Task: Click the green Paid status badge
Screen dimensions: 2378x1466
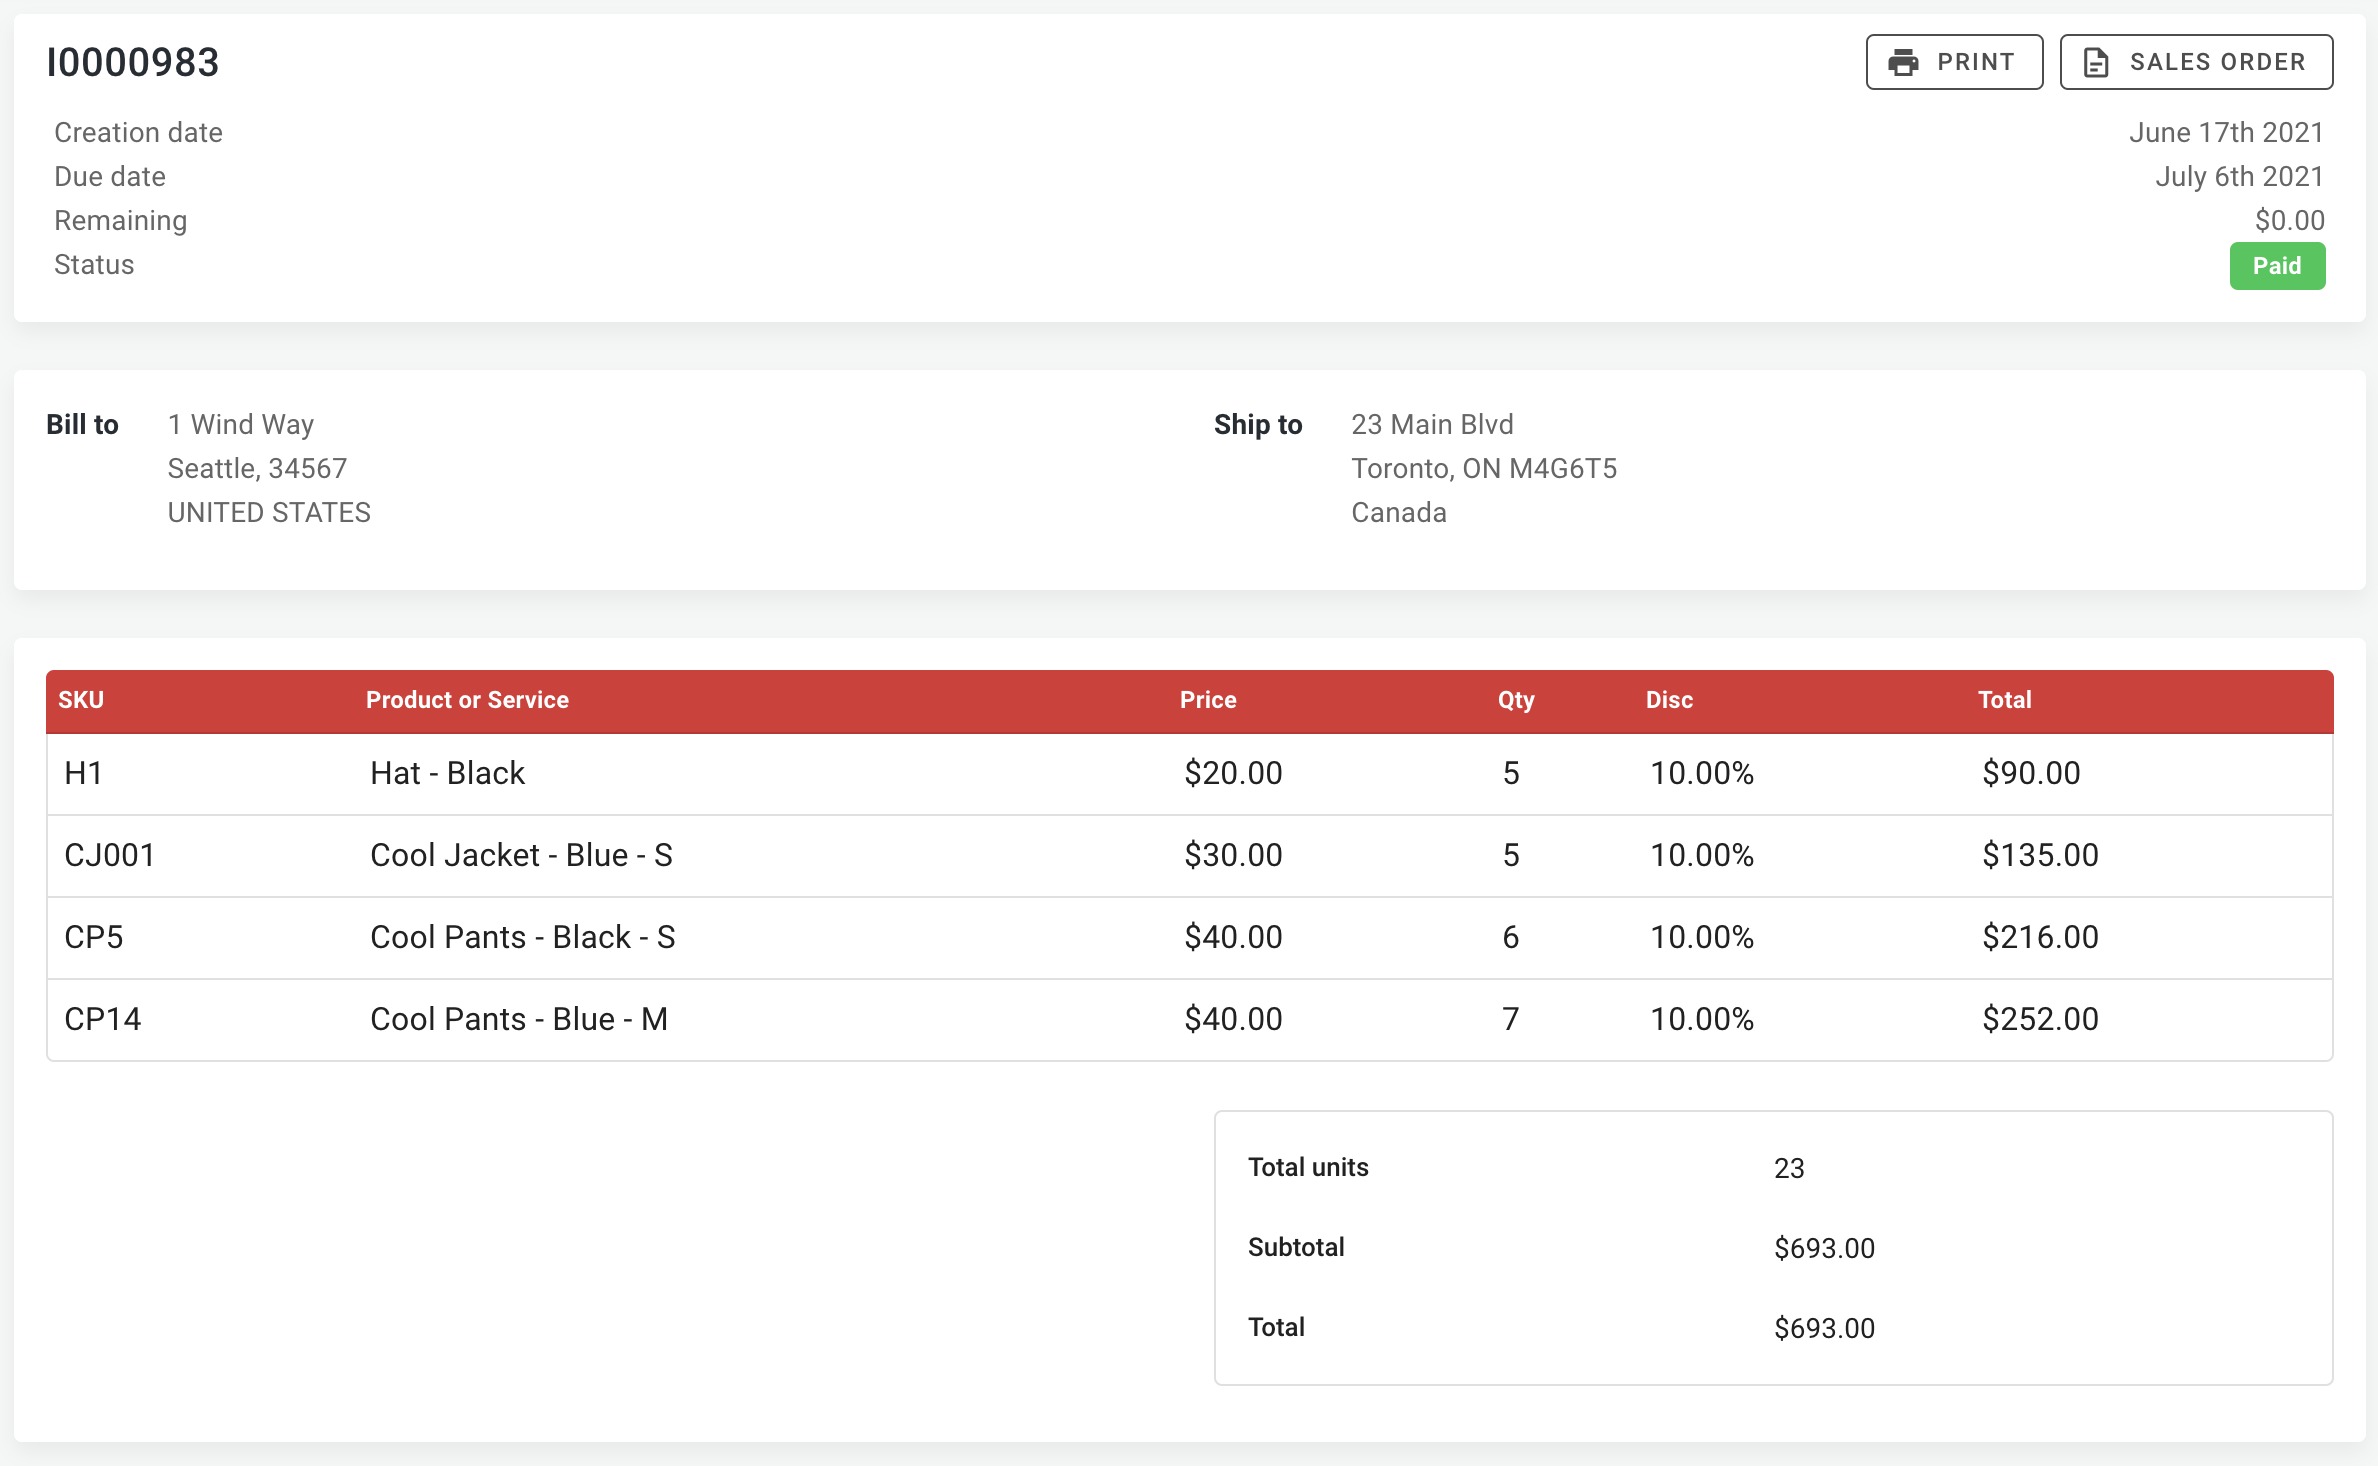Action: tap(2276, 266)
